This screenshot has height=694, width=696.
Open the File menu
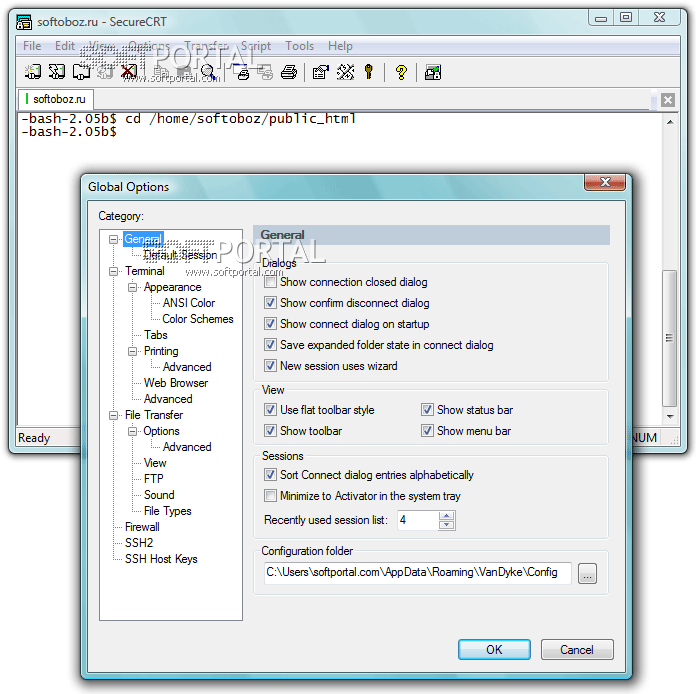(x=32, y=46)
